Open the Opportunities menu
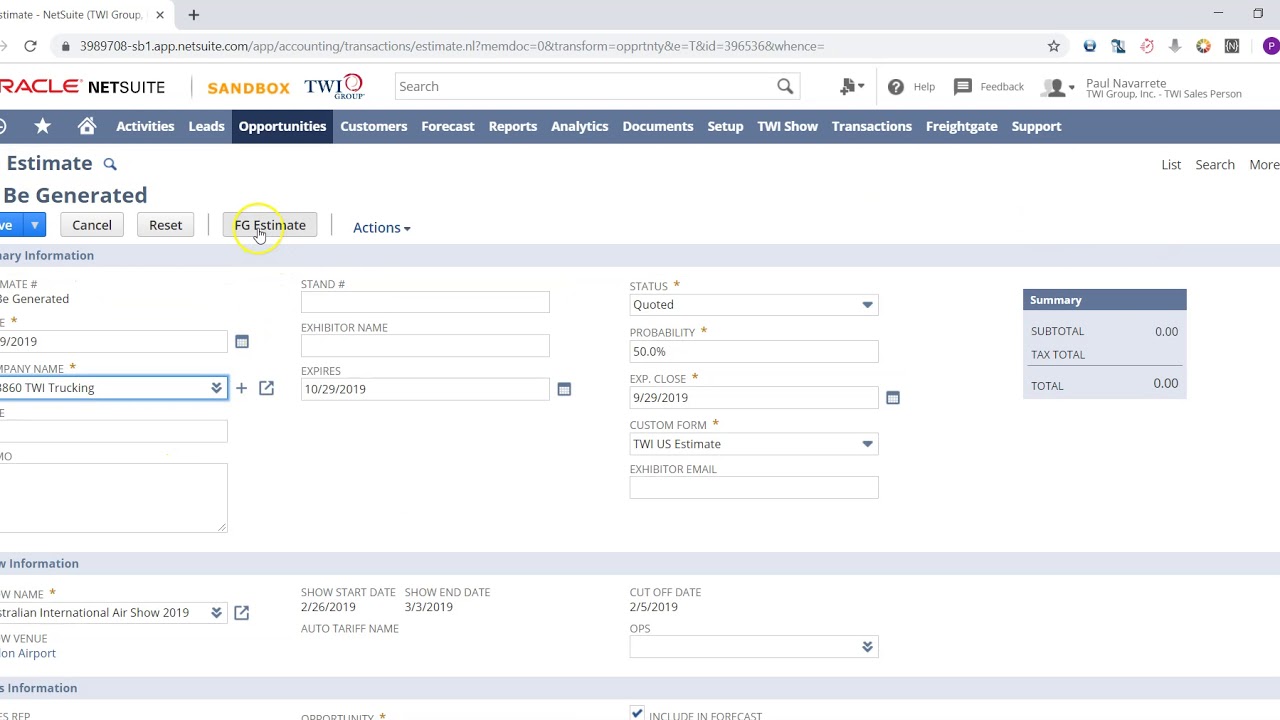1280x720 pixels. (x=282, y=126)
